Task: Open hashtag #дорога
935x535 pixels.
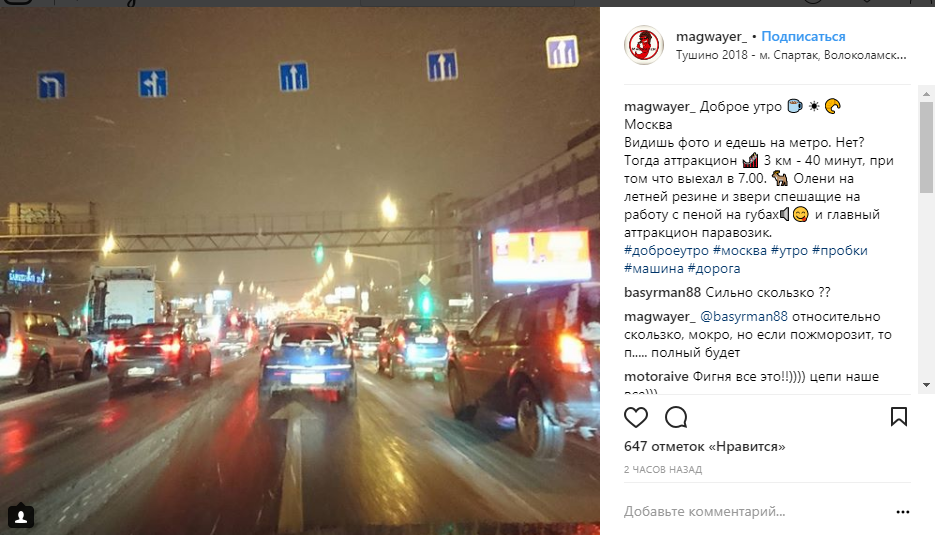Action: pyautogui.click(x=714, y=268)
